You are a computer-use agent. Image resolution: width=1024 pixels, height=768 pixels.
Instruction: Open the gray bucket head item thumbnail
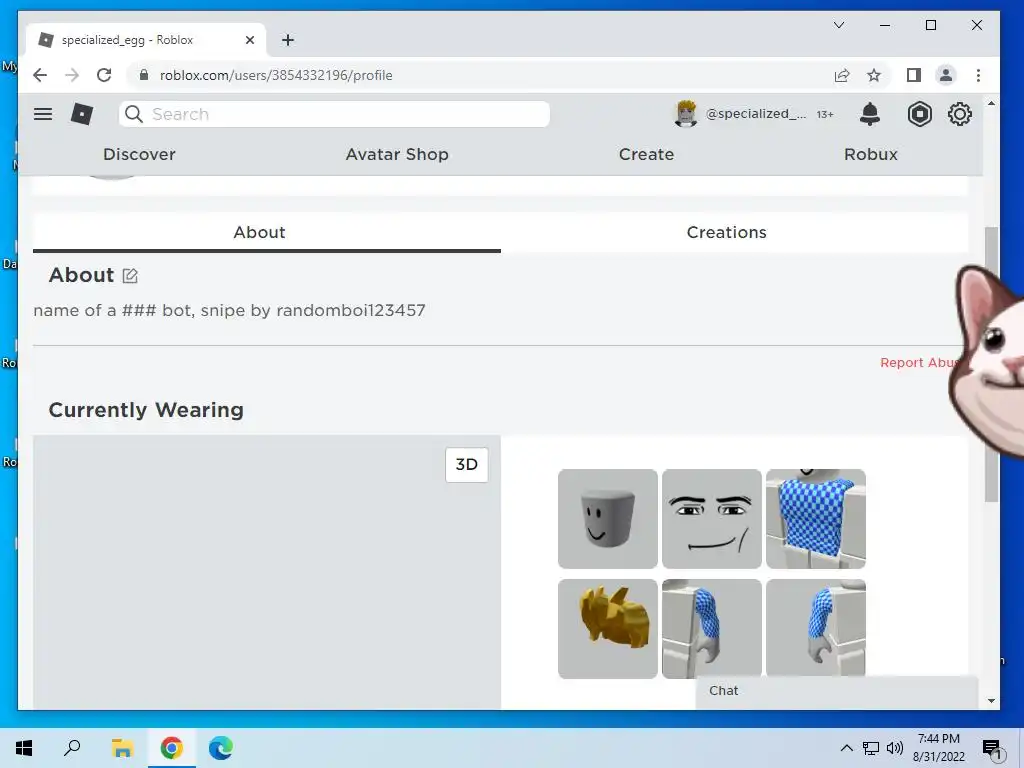[607, 519]
